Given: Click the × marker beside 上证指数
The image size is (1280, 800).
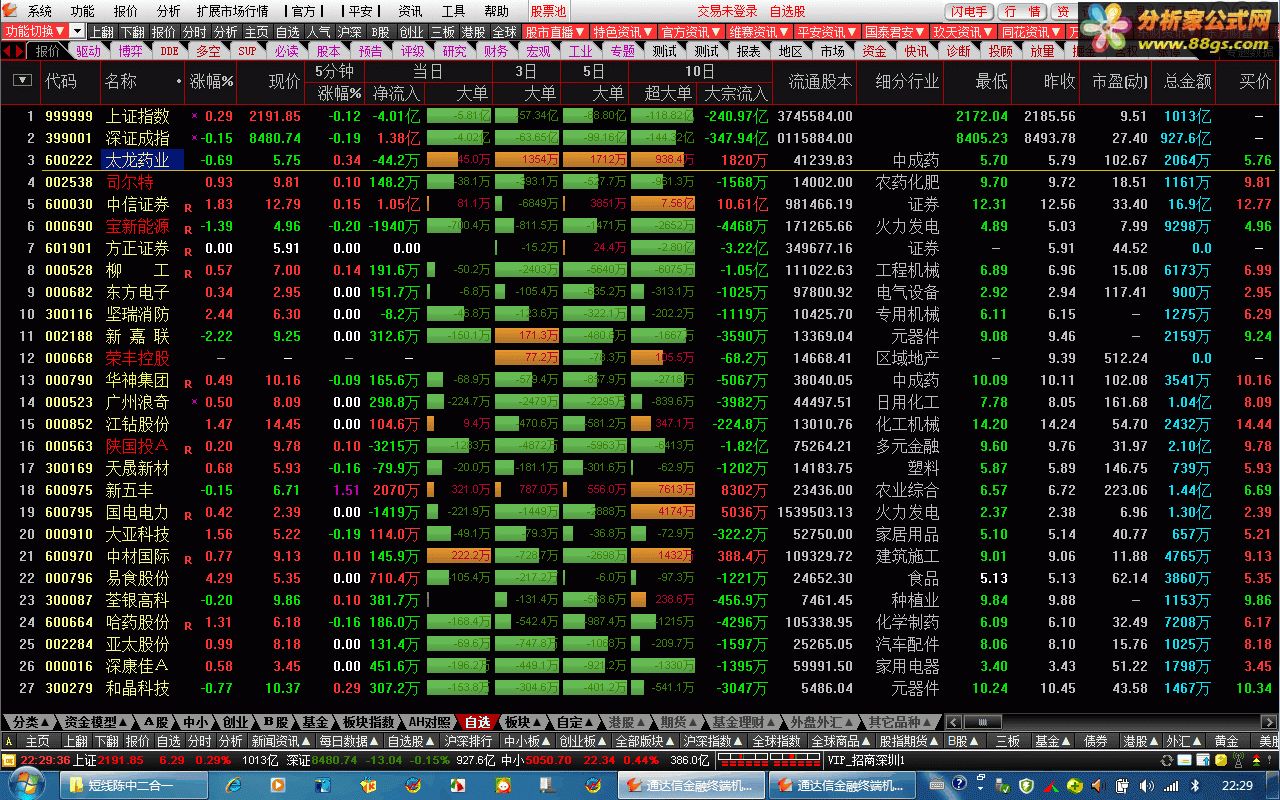Looking at the screenshot, I should pos(194,116).
